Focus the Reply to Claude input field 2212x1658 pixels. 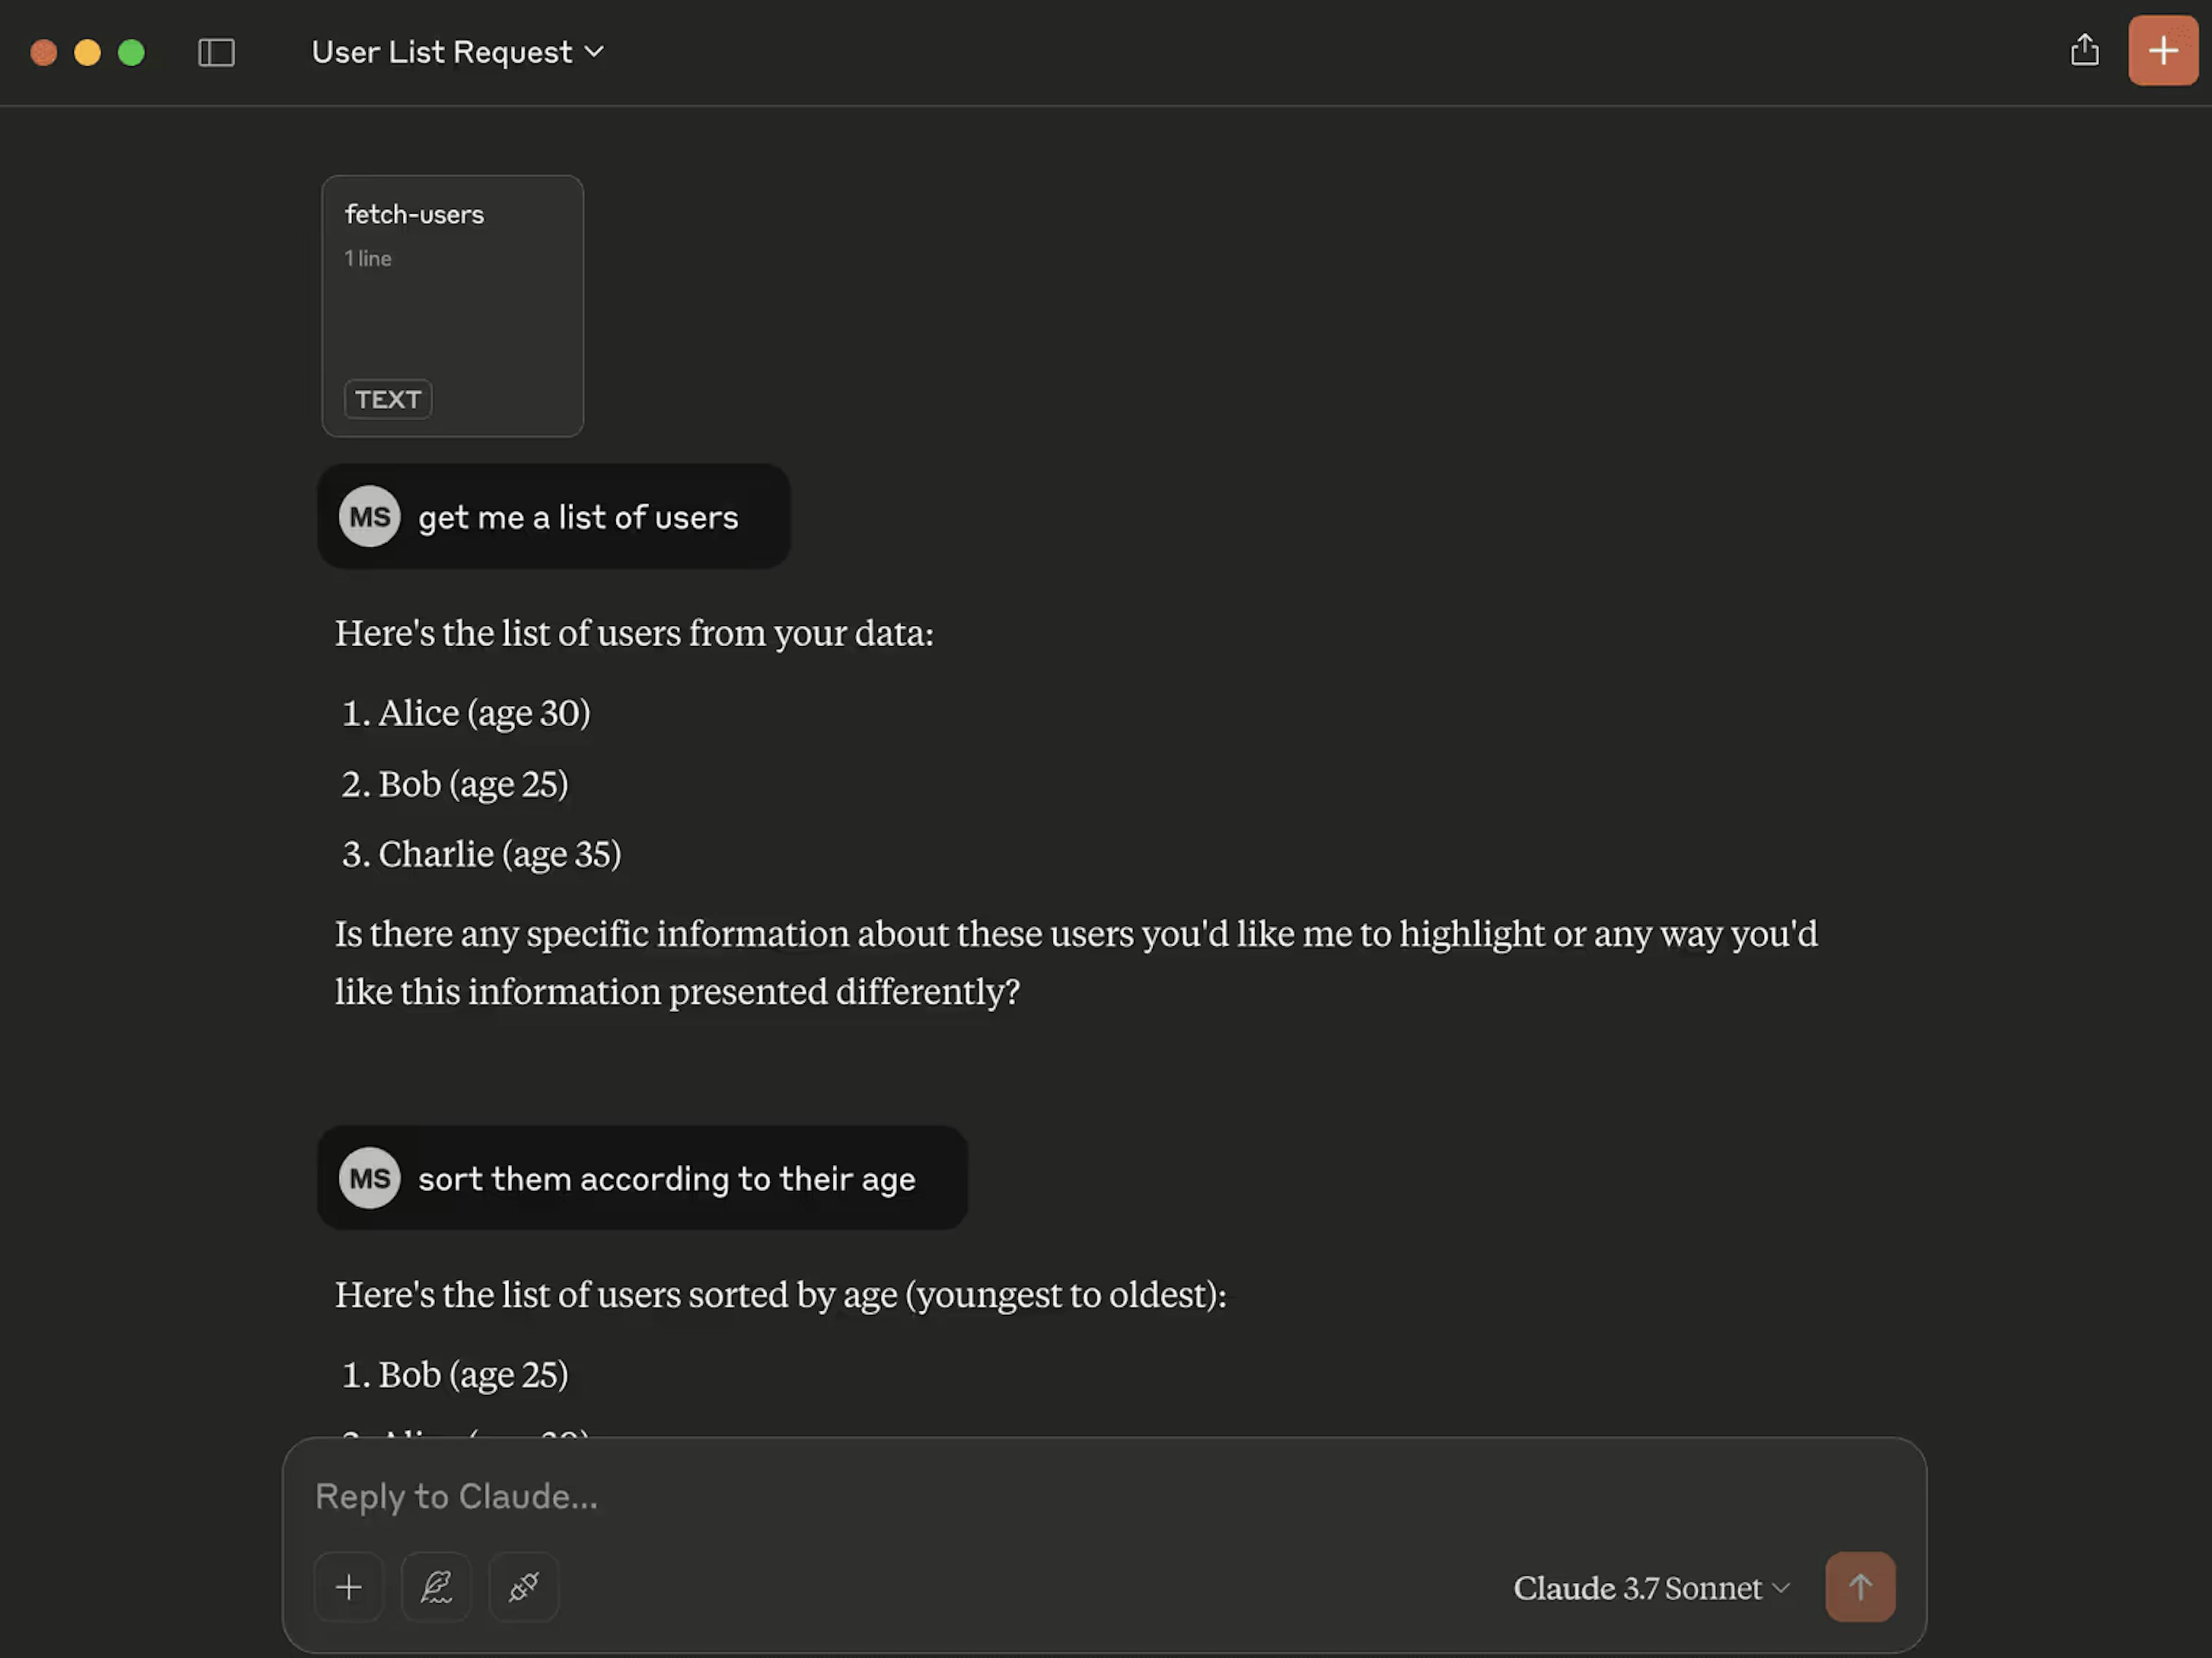[1000, 1496]
